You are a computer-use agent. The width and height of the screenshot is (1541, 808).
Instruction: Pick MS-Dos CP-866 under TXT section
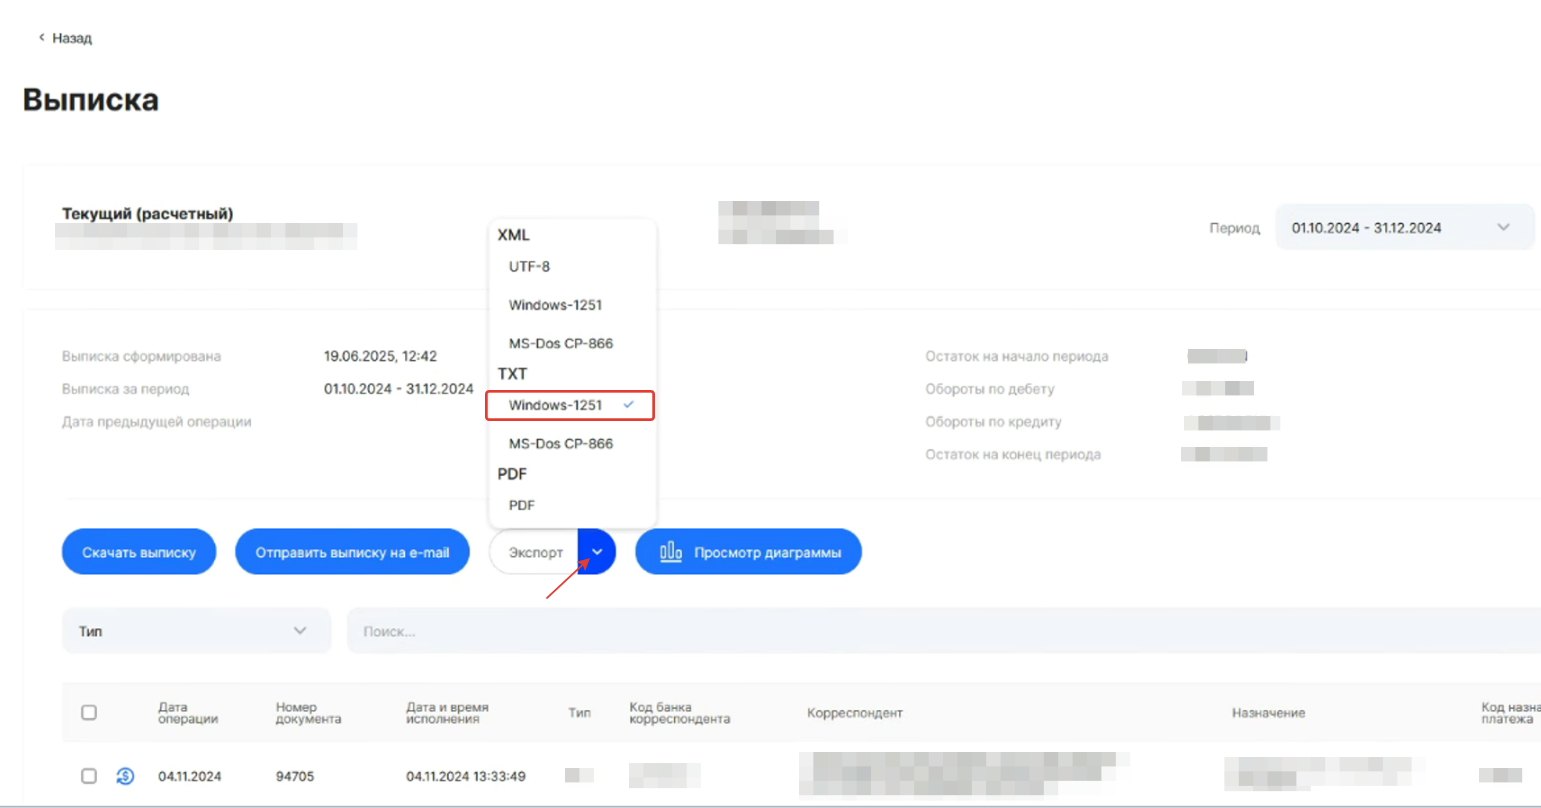tap(560, 443)
